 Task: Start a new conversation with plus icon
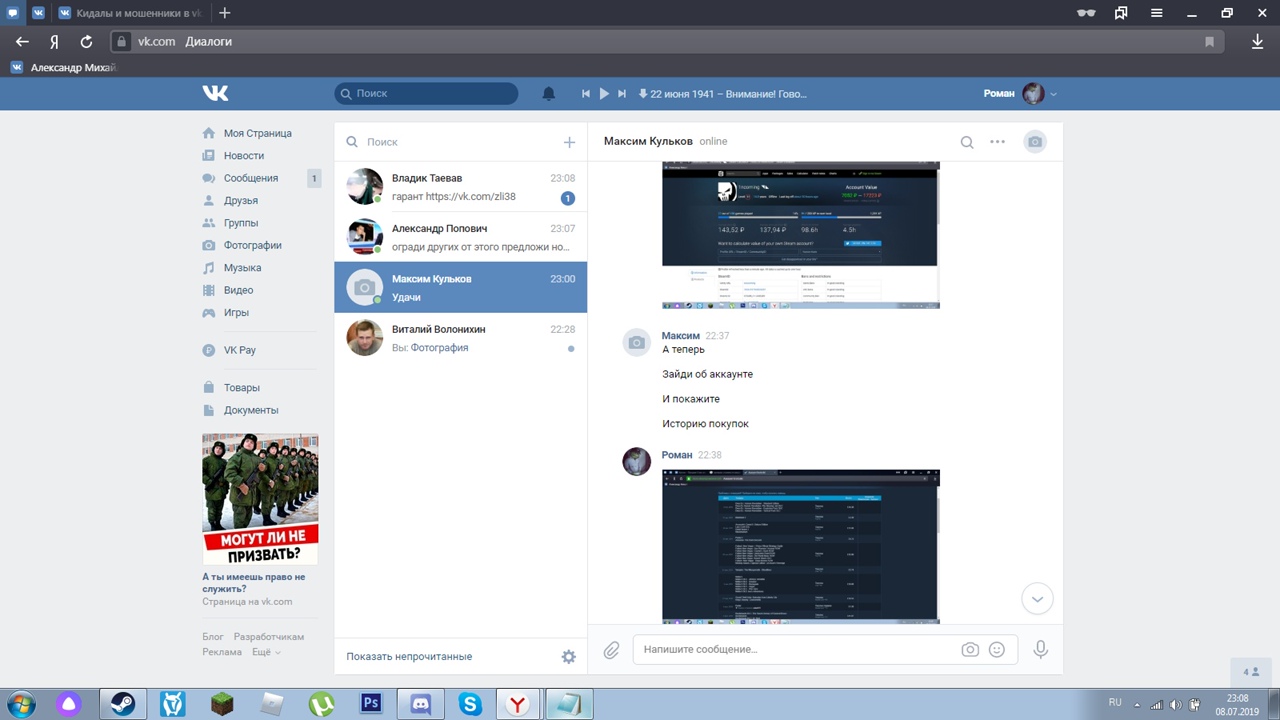click(x=569, y=142)
